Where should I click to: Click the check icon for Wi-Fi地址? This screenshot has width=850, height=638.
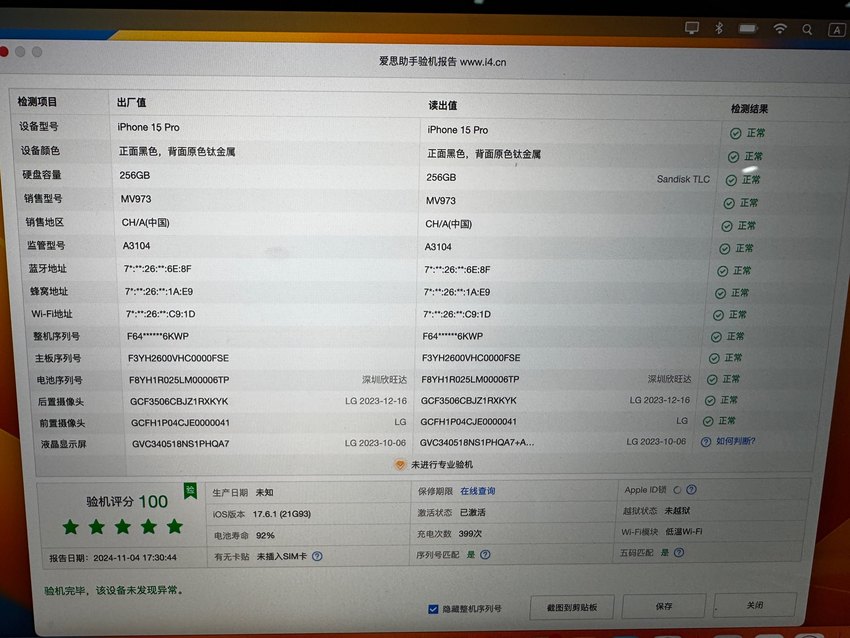(718, 315)
